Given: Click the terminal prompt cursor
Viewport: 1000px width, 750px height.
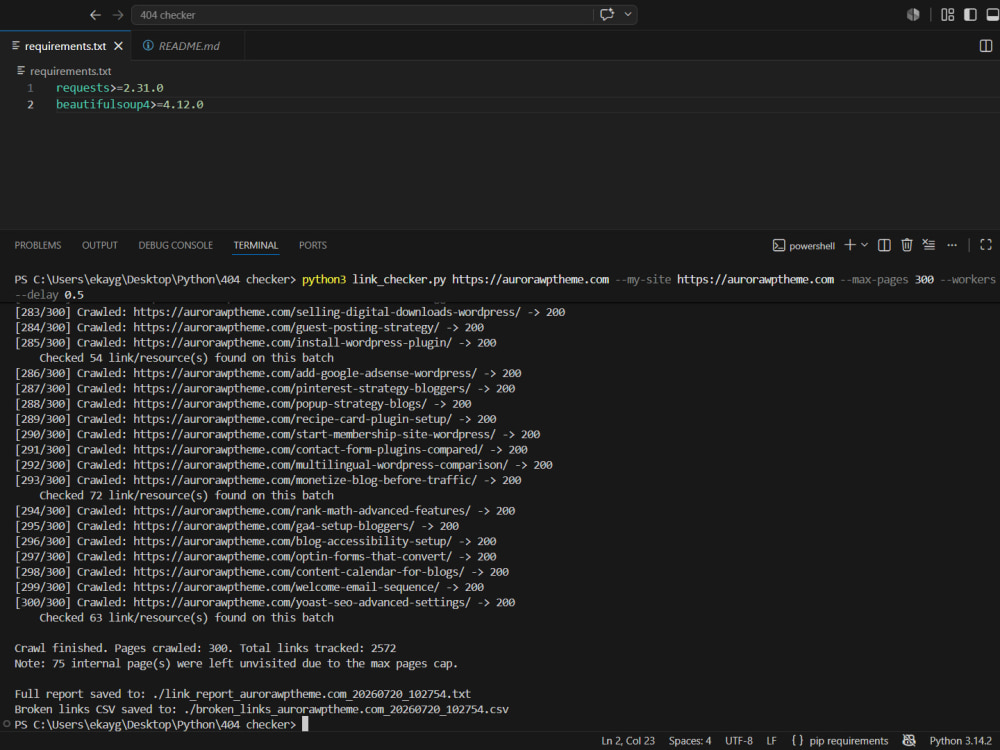Looking at the screenshot, I should (x=305, y=724).
